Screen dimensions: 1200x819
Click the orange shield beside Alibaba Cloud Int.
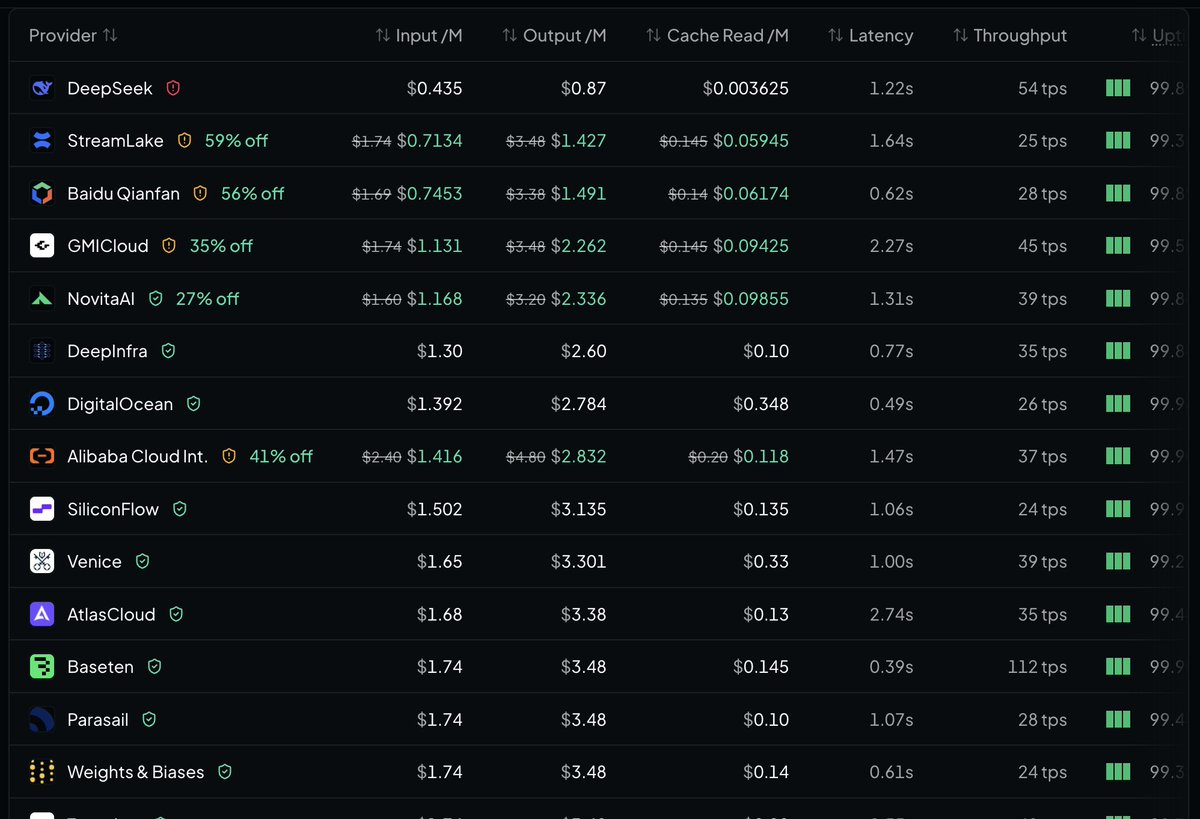tap(229, 456)
